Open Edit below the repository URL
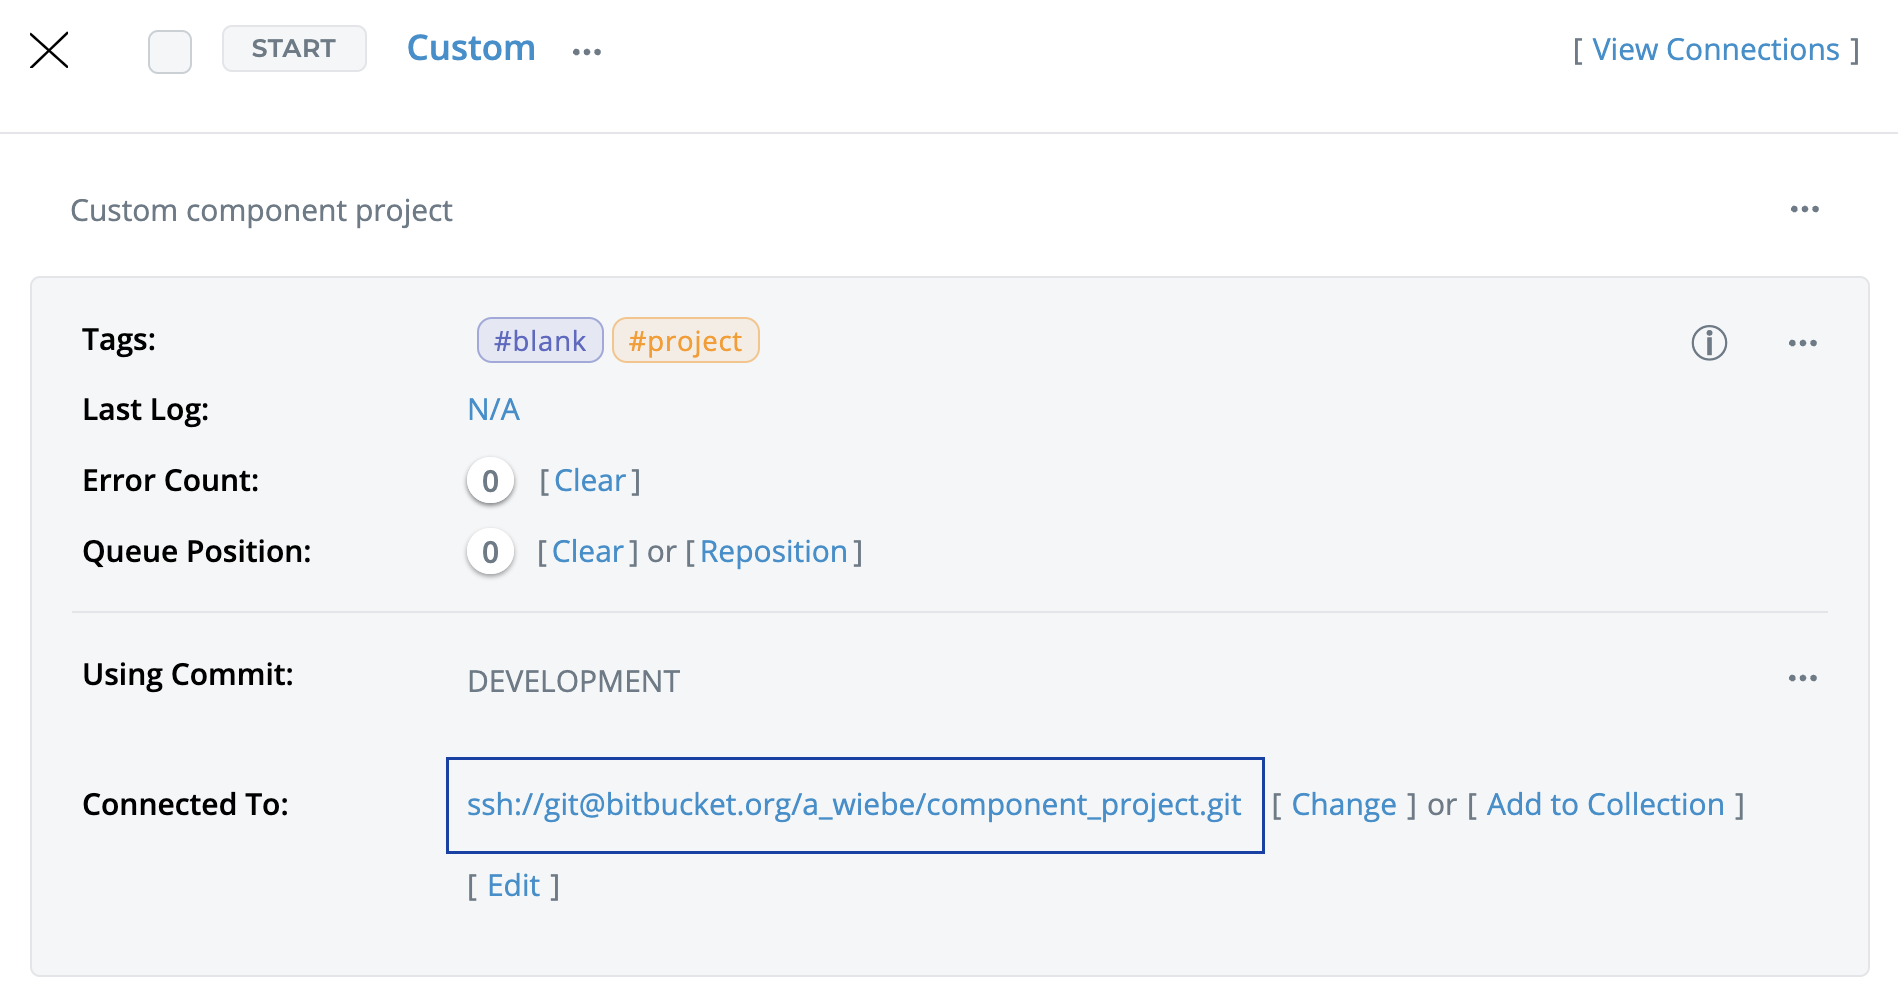This screenshot has height=1006, width=1898. point(512,885)
